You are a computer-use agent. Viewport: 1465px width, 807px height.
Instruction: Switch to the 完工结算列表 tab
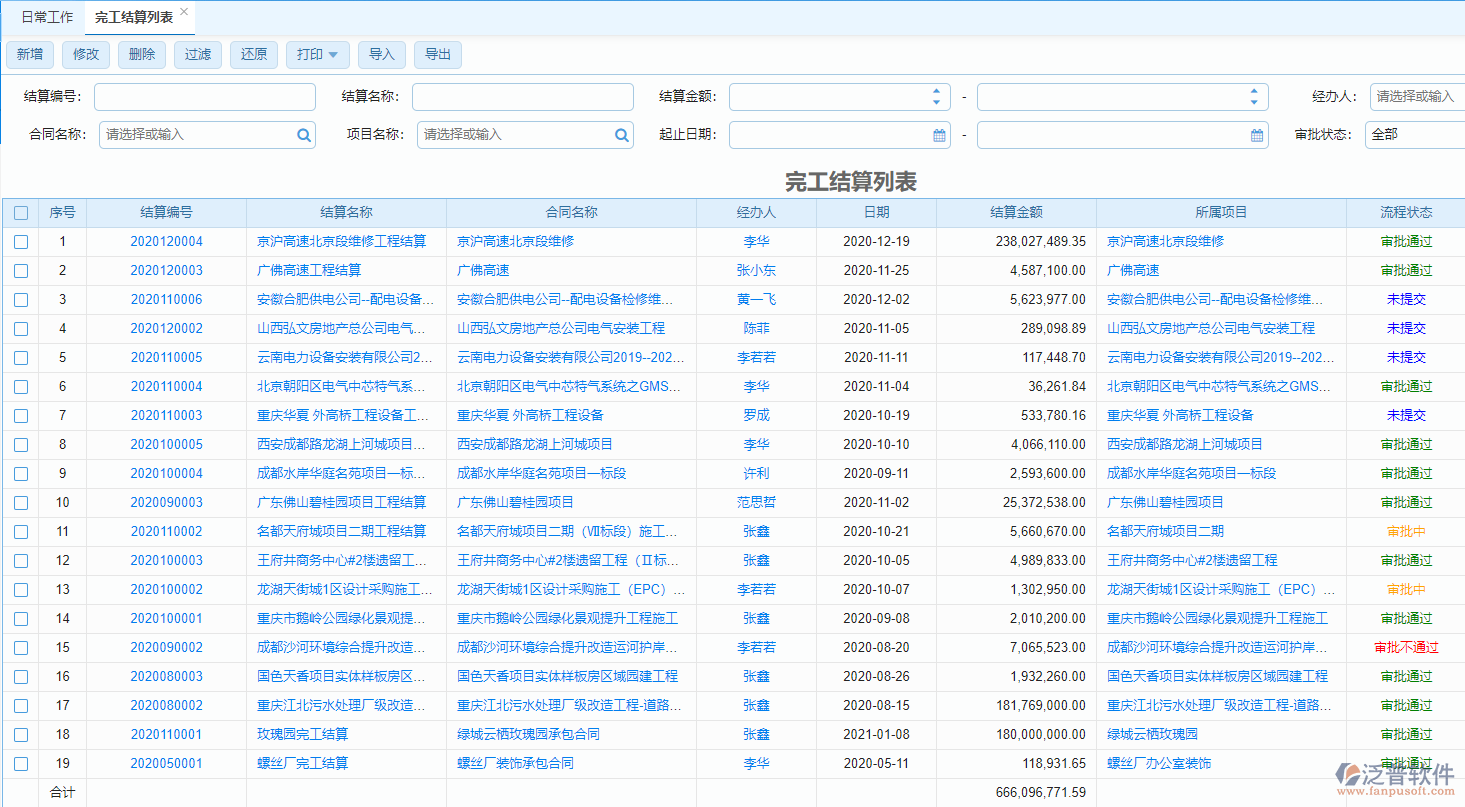click(135, 16)
